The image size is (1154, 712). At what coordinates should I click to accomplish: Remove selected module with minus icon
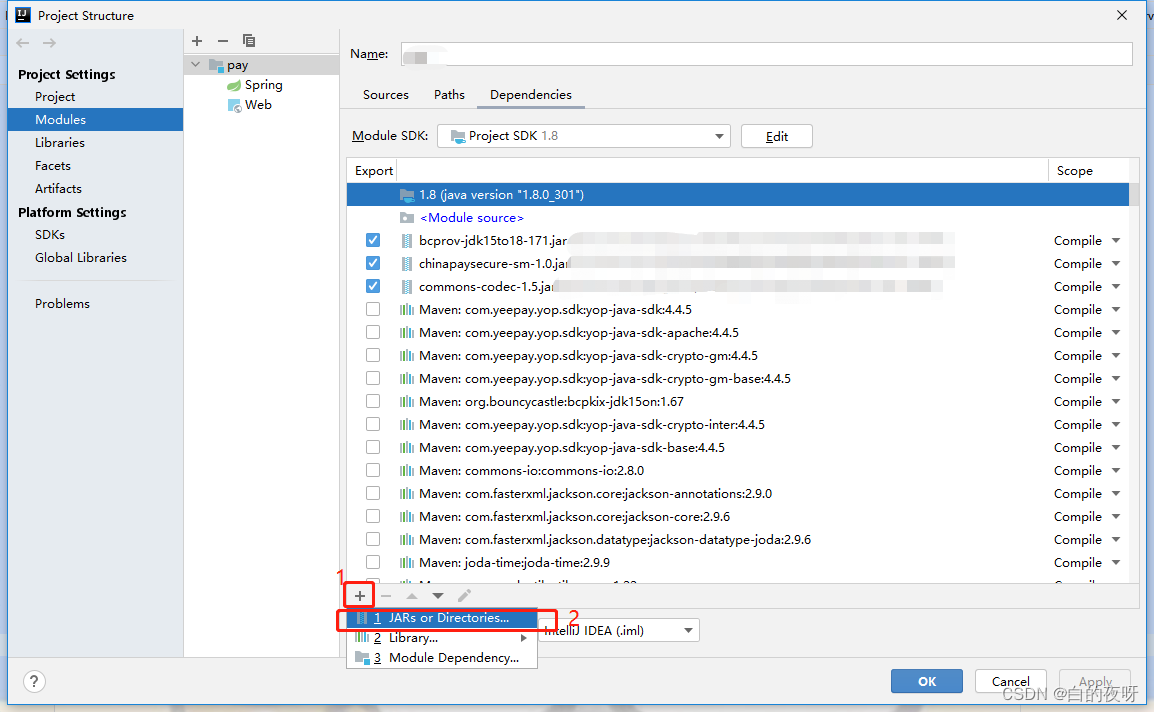[223, 40]
